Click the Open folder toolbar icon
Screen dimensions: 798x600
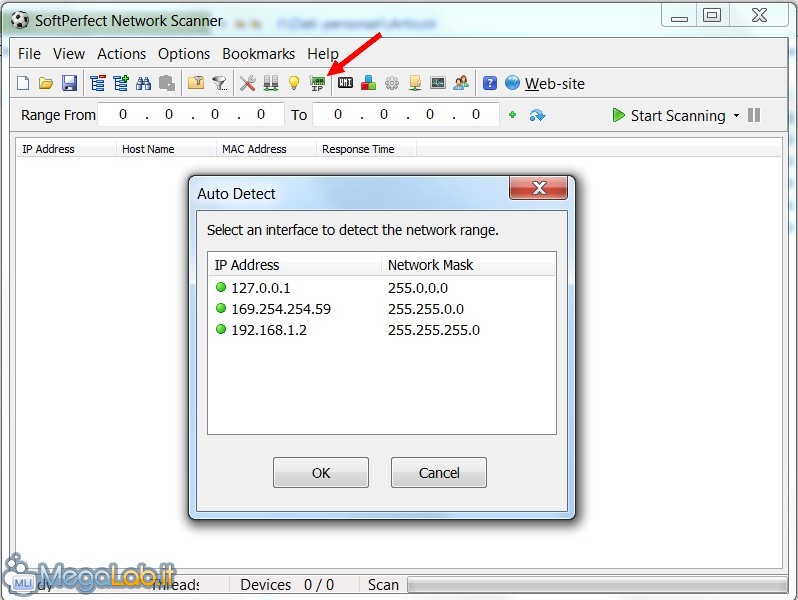tap(46, 83)
